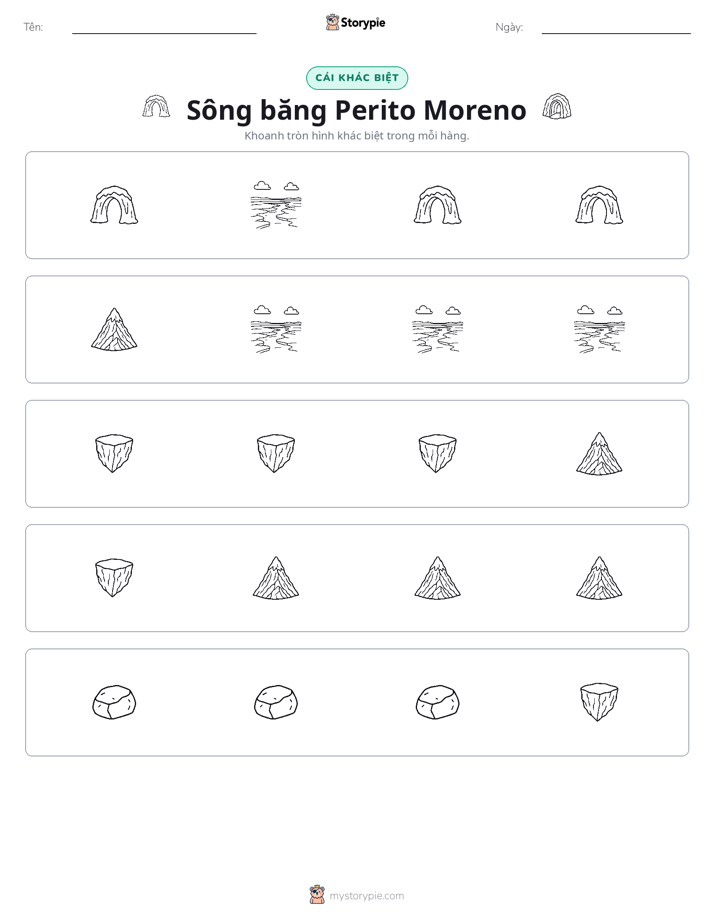Select the ice chunk in row four
The width and height of the screenshot is (714, 924).
point(114,578)
